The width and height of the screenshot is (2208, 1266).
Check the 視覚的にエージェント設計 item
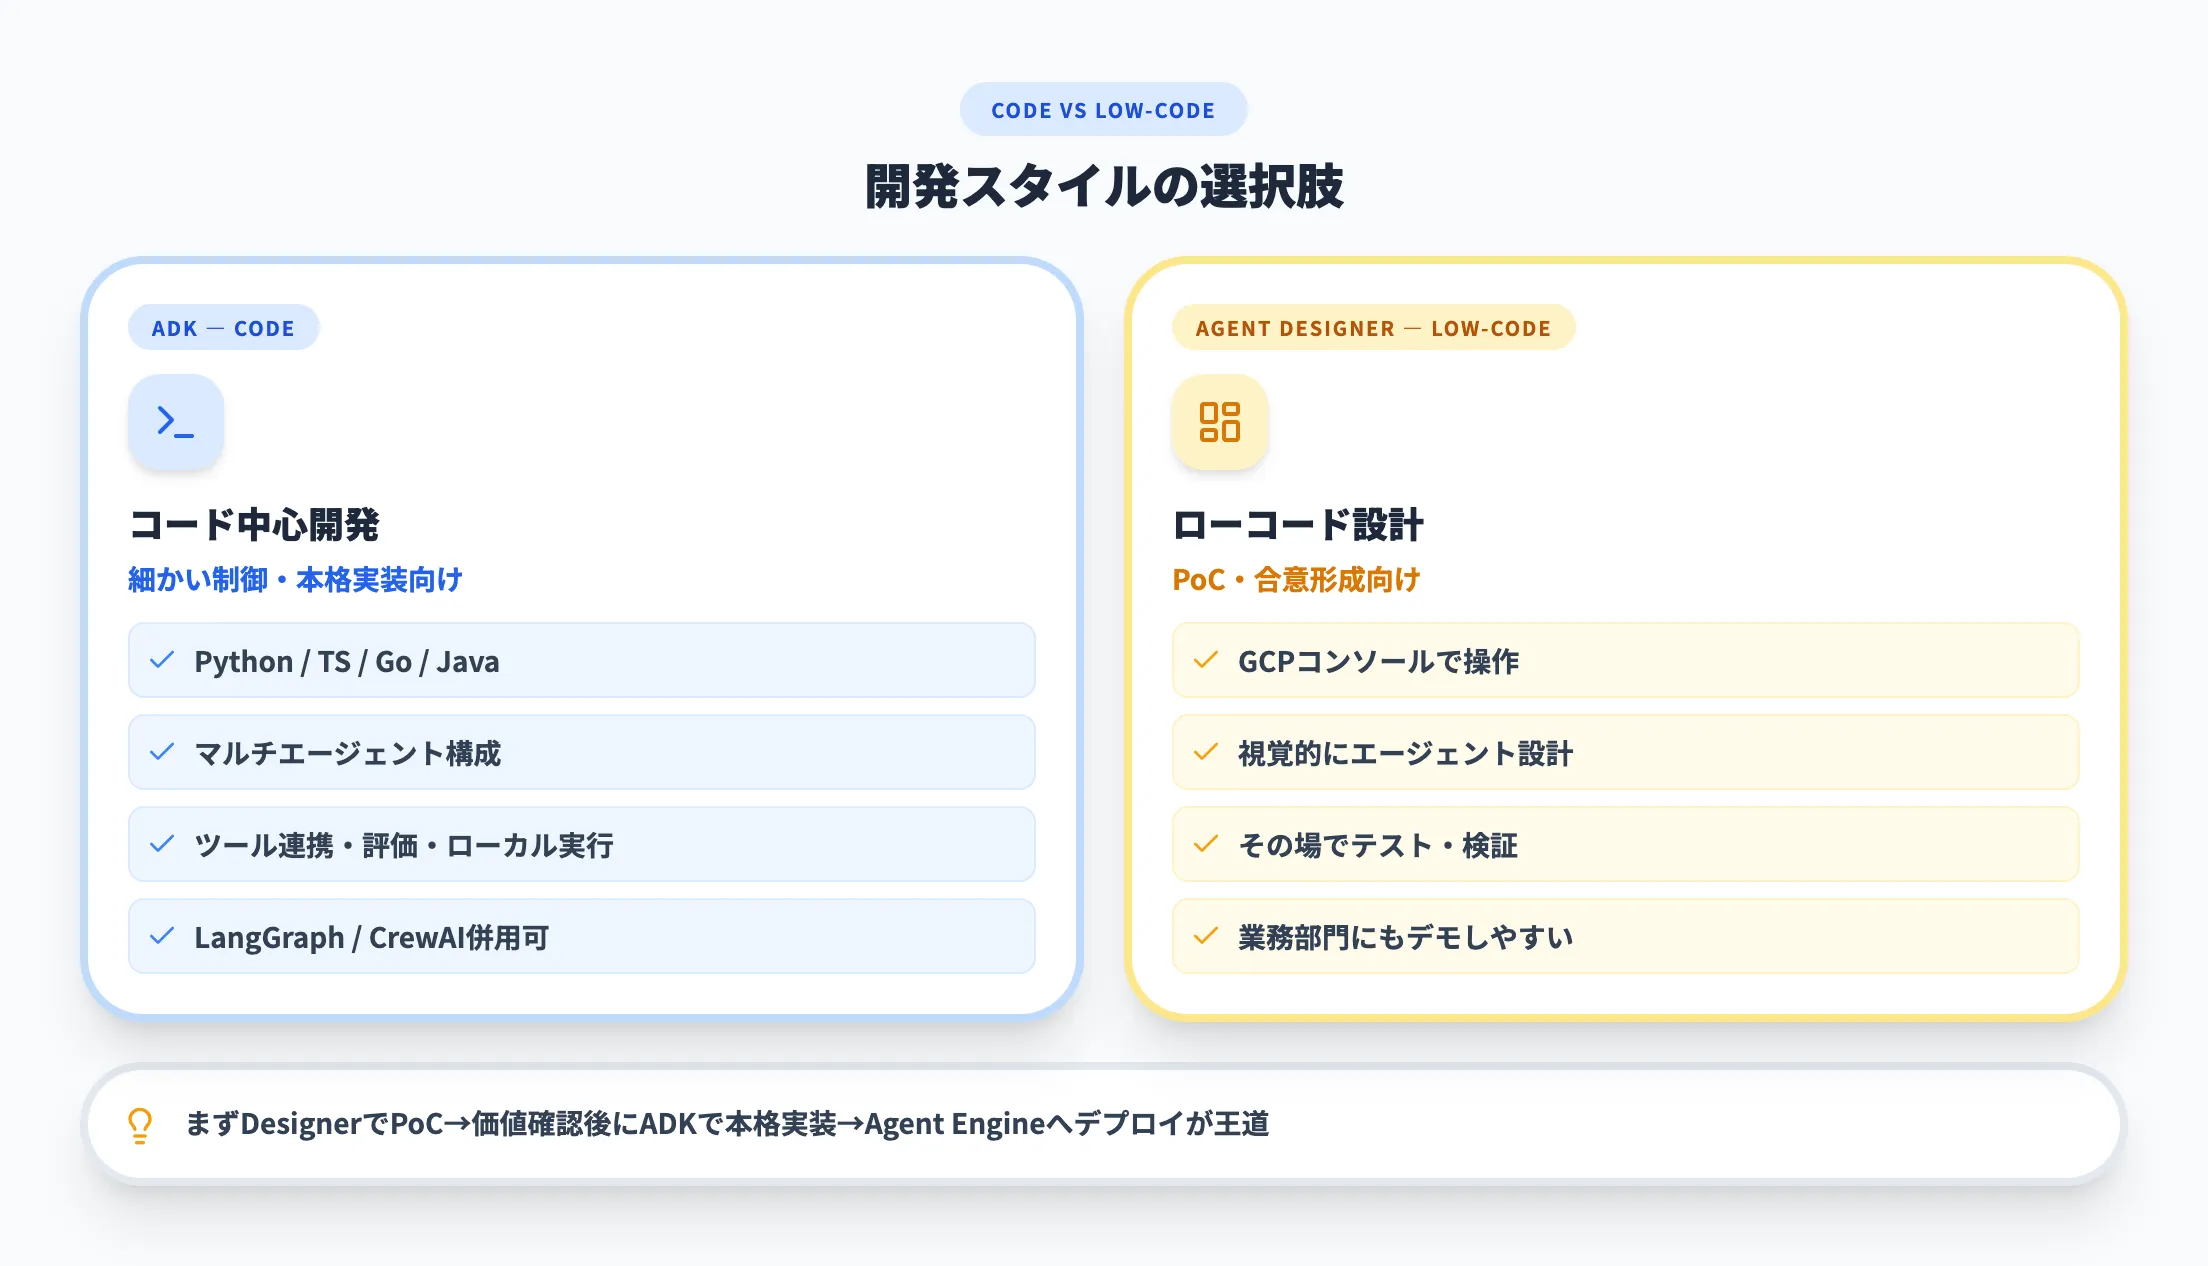point(1626,752)
